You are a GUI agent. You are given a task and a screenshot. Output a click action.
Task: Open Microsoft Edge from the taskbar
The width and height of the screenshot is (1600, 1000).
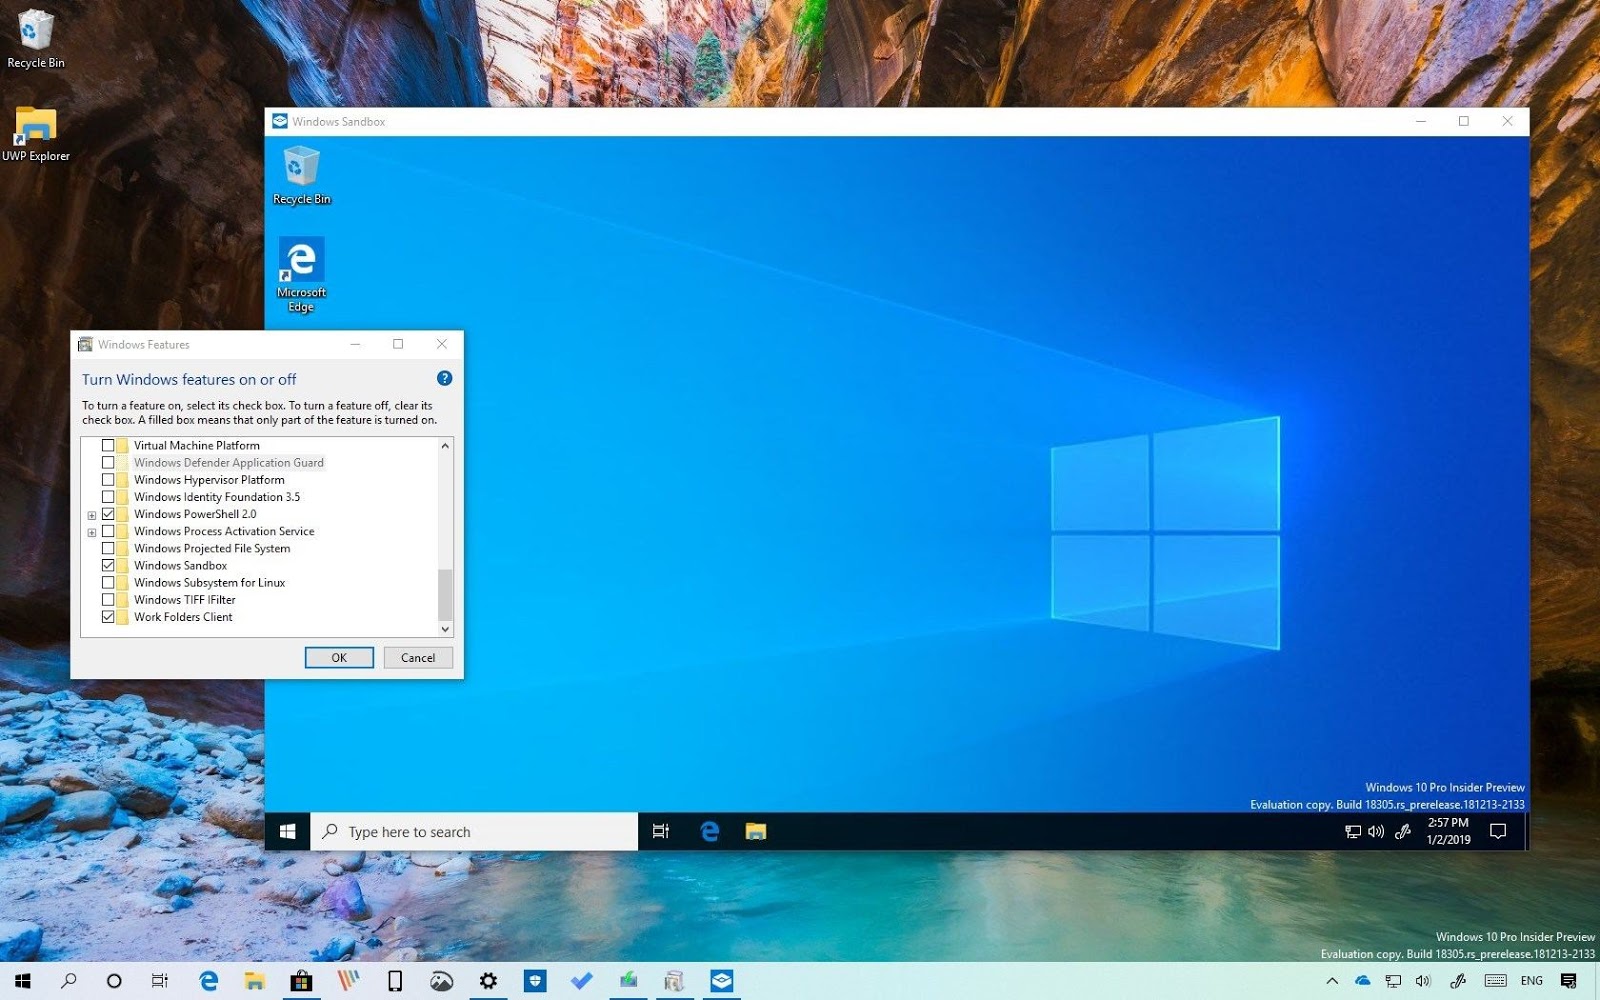[x=209, y=981]
